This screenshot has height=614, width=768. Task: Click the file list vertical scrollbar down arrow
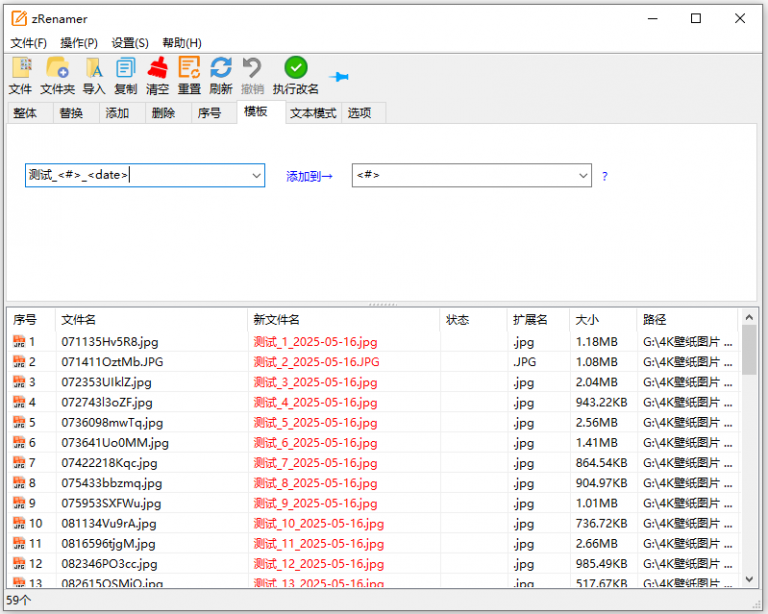pyautogui.click(x=749, y=579)
